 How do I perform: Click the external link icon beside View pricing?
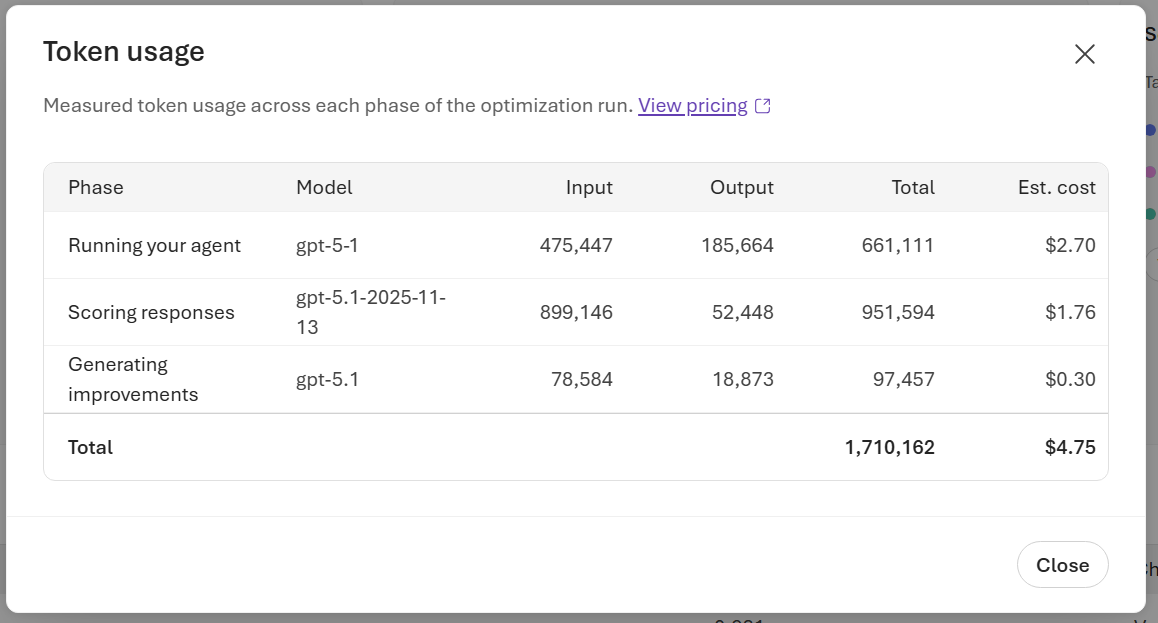tap(763, 106)
